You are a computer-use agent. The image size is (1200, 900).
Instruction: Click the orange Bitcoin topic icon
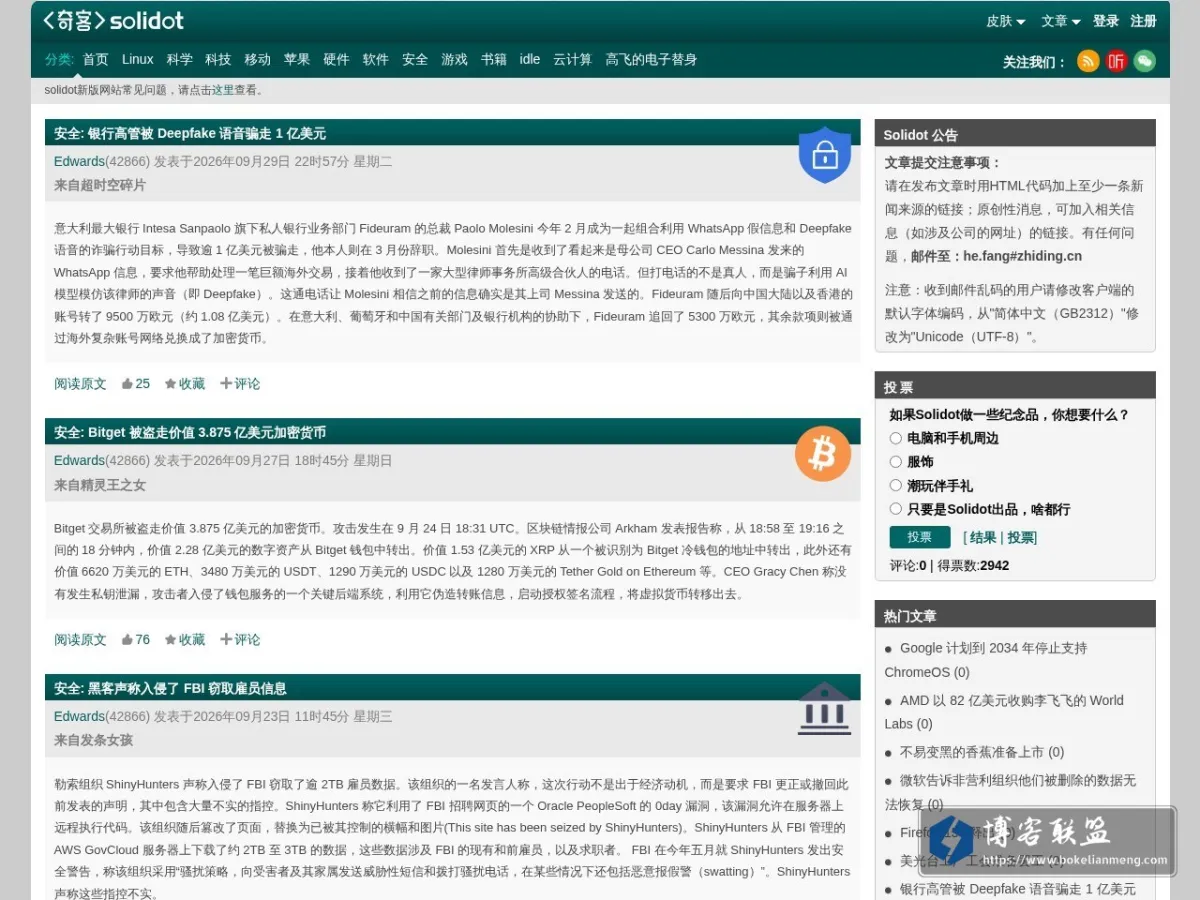(x=823, y=454)
